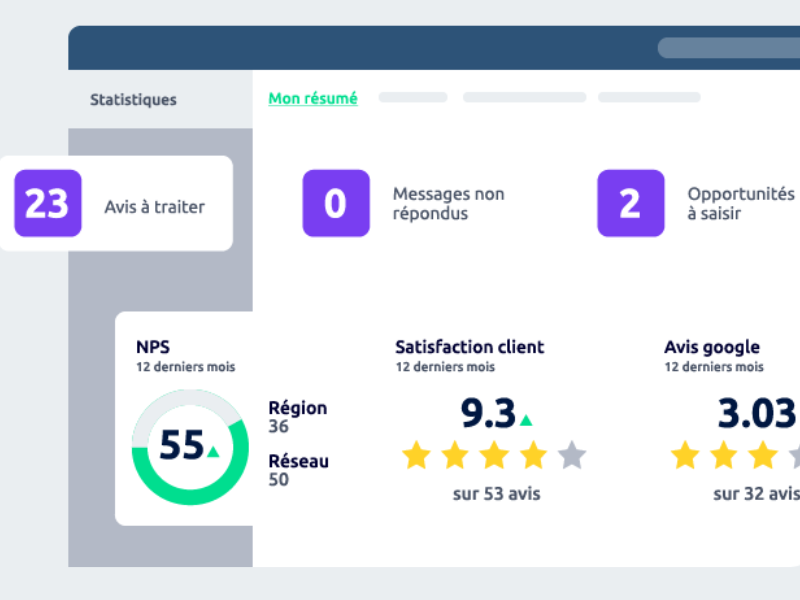Image resolution: width=800 pixels, height=600 pixels.
Task: Open the sur 53 avis link
Action: point(496,494)
